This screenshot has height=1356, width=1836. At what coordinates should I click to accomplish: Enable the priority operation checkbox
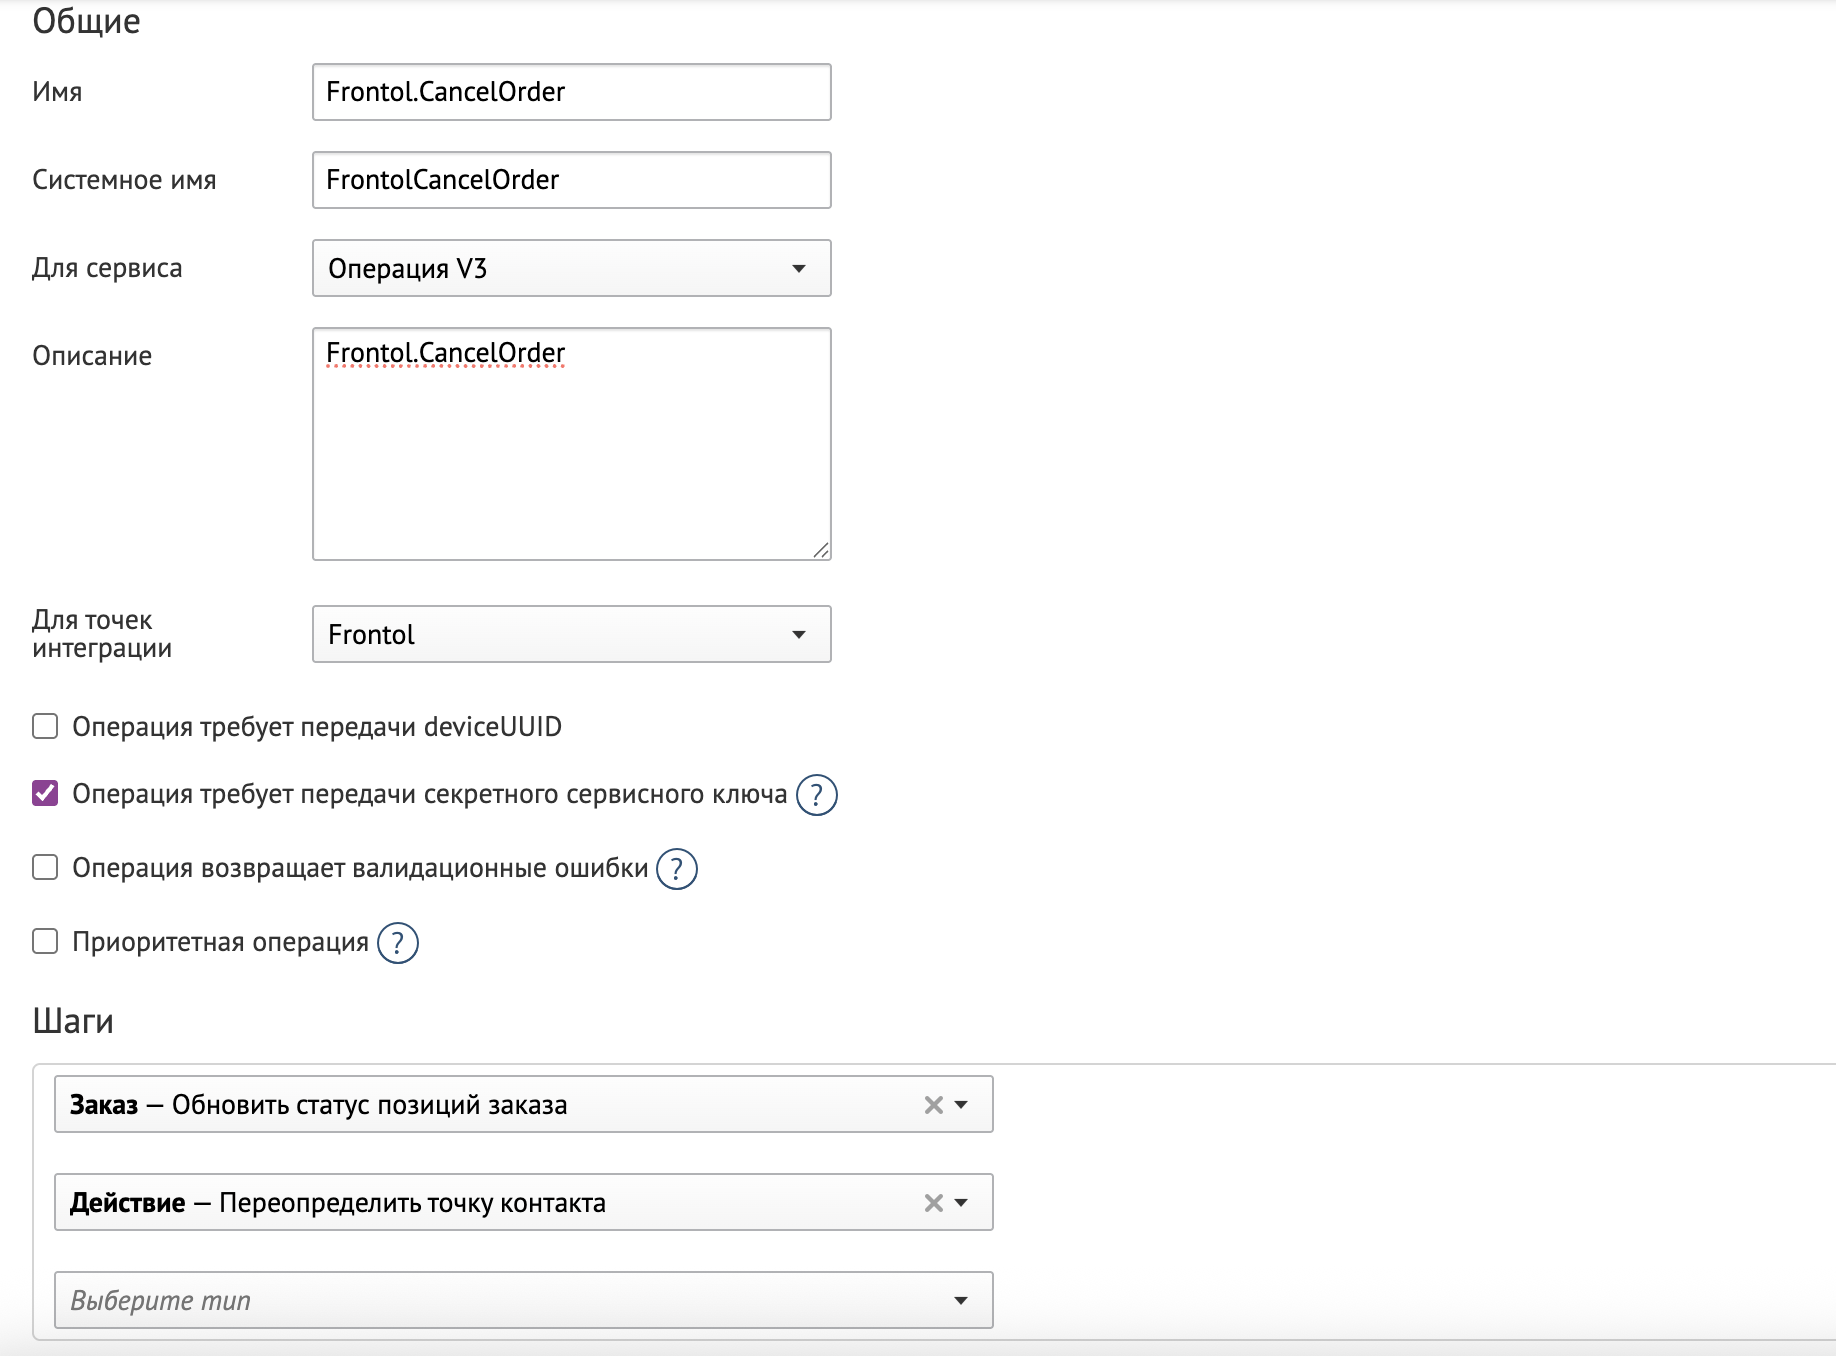[x=45, y=942]
